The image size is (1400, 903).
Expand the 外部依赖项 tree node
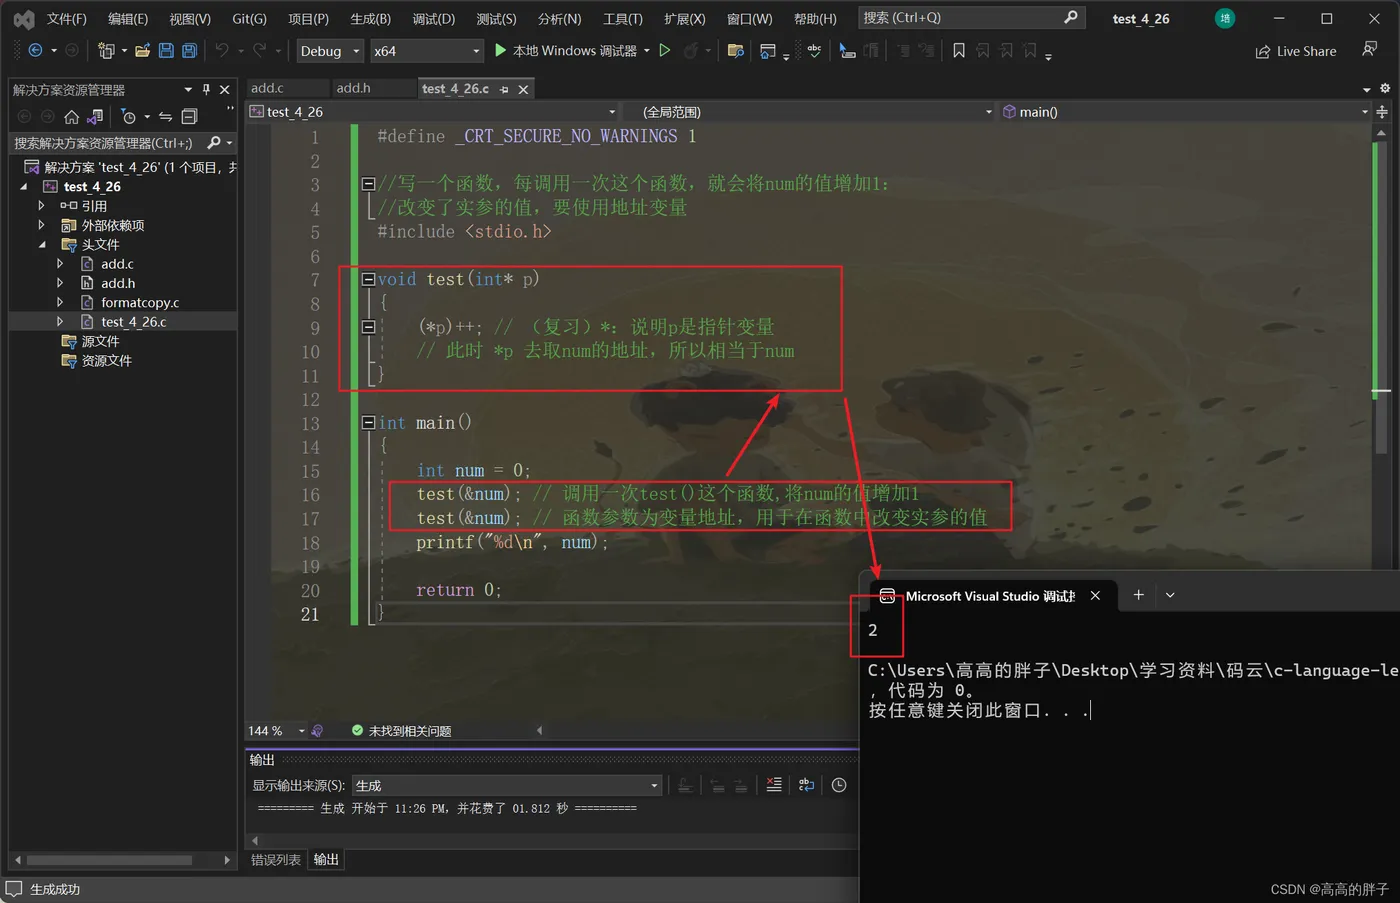tap(41, 225)
